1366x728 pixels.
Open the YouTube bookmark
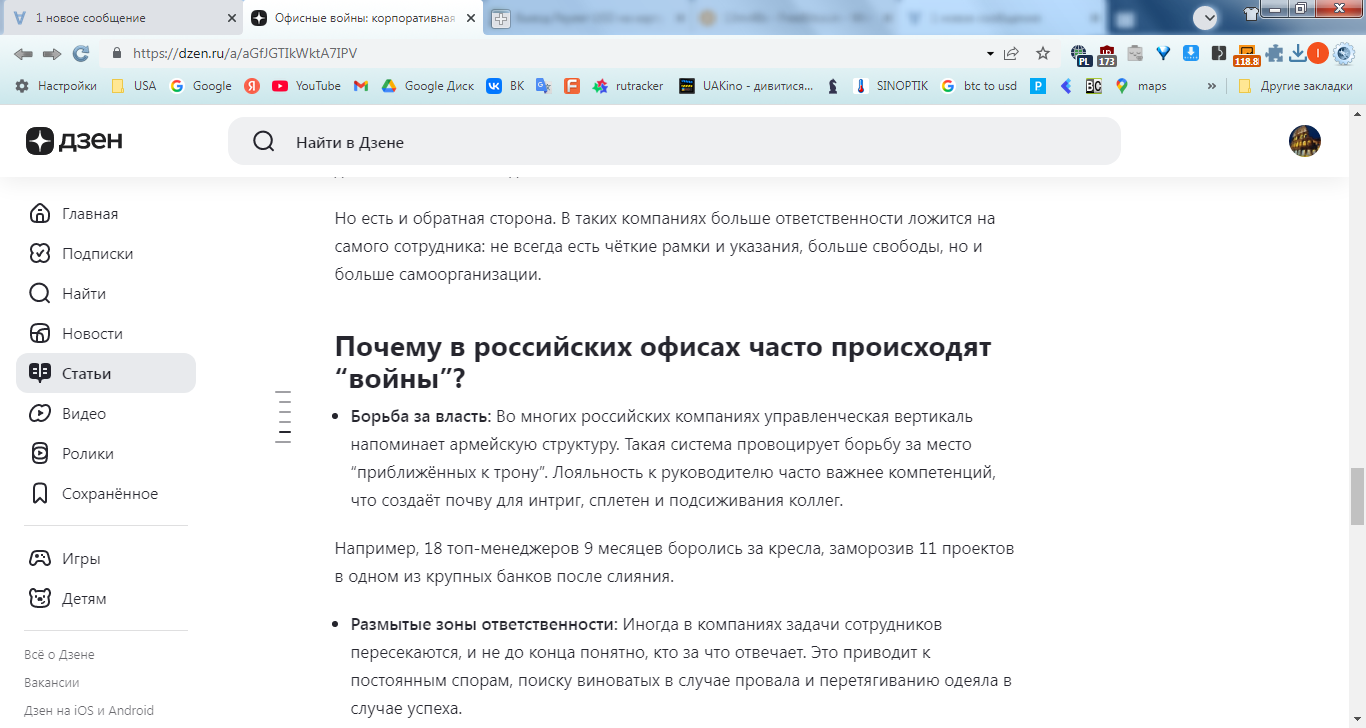306,86
